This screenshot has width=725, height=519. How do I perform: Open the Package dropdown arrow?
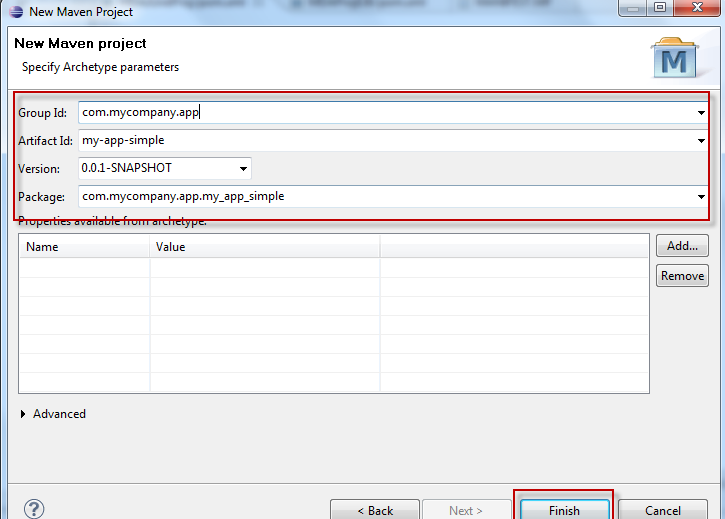pyautogui.click(x=701, y=197)
